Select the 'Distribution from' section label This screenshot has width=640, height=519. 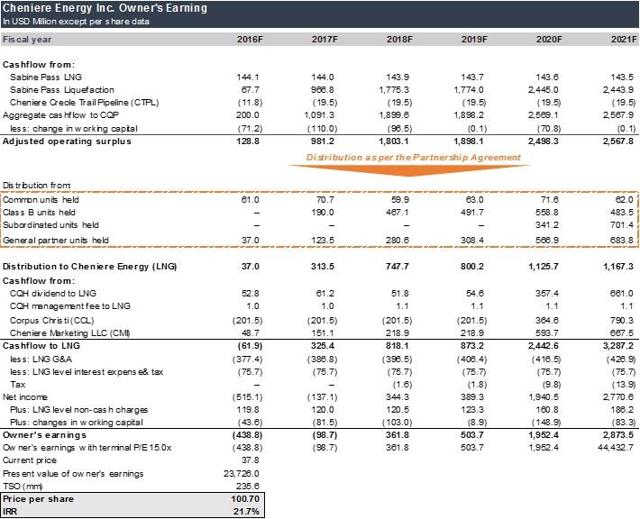tap(36, 185)
